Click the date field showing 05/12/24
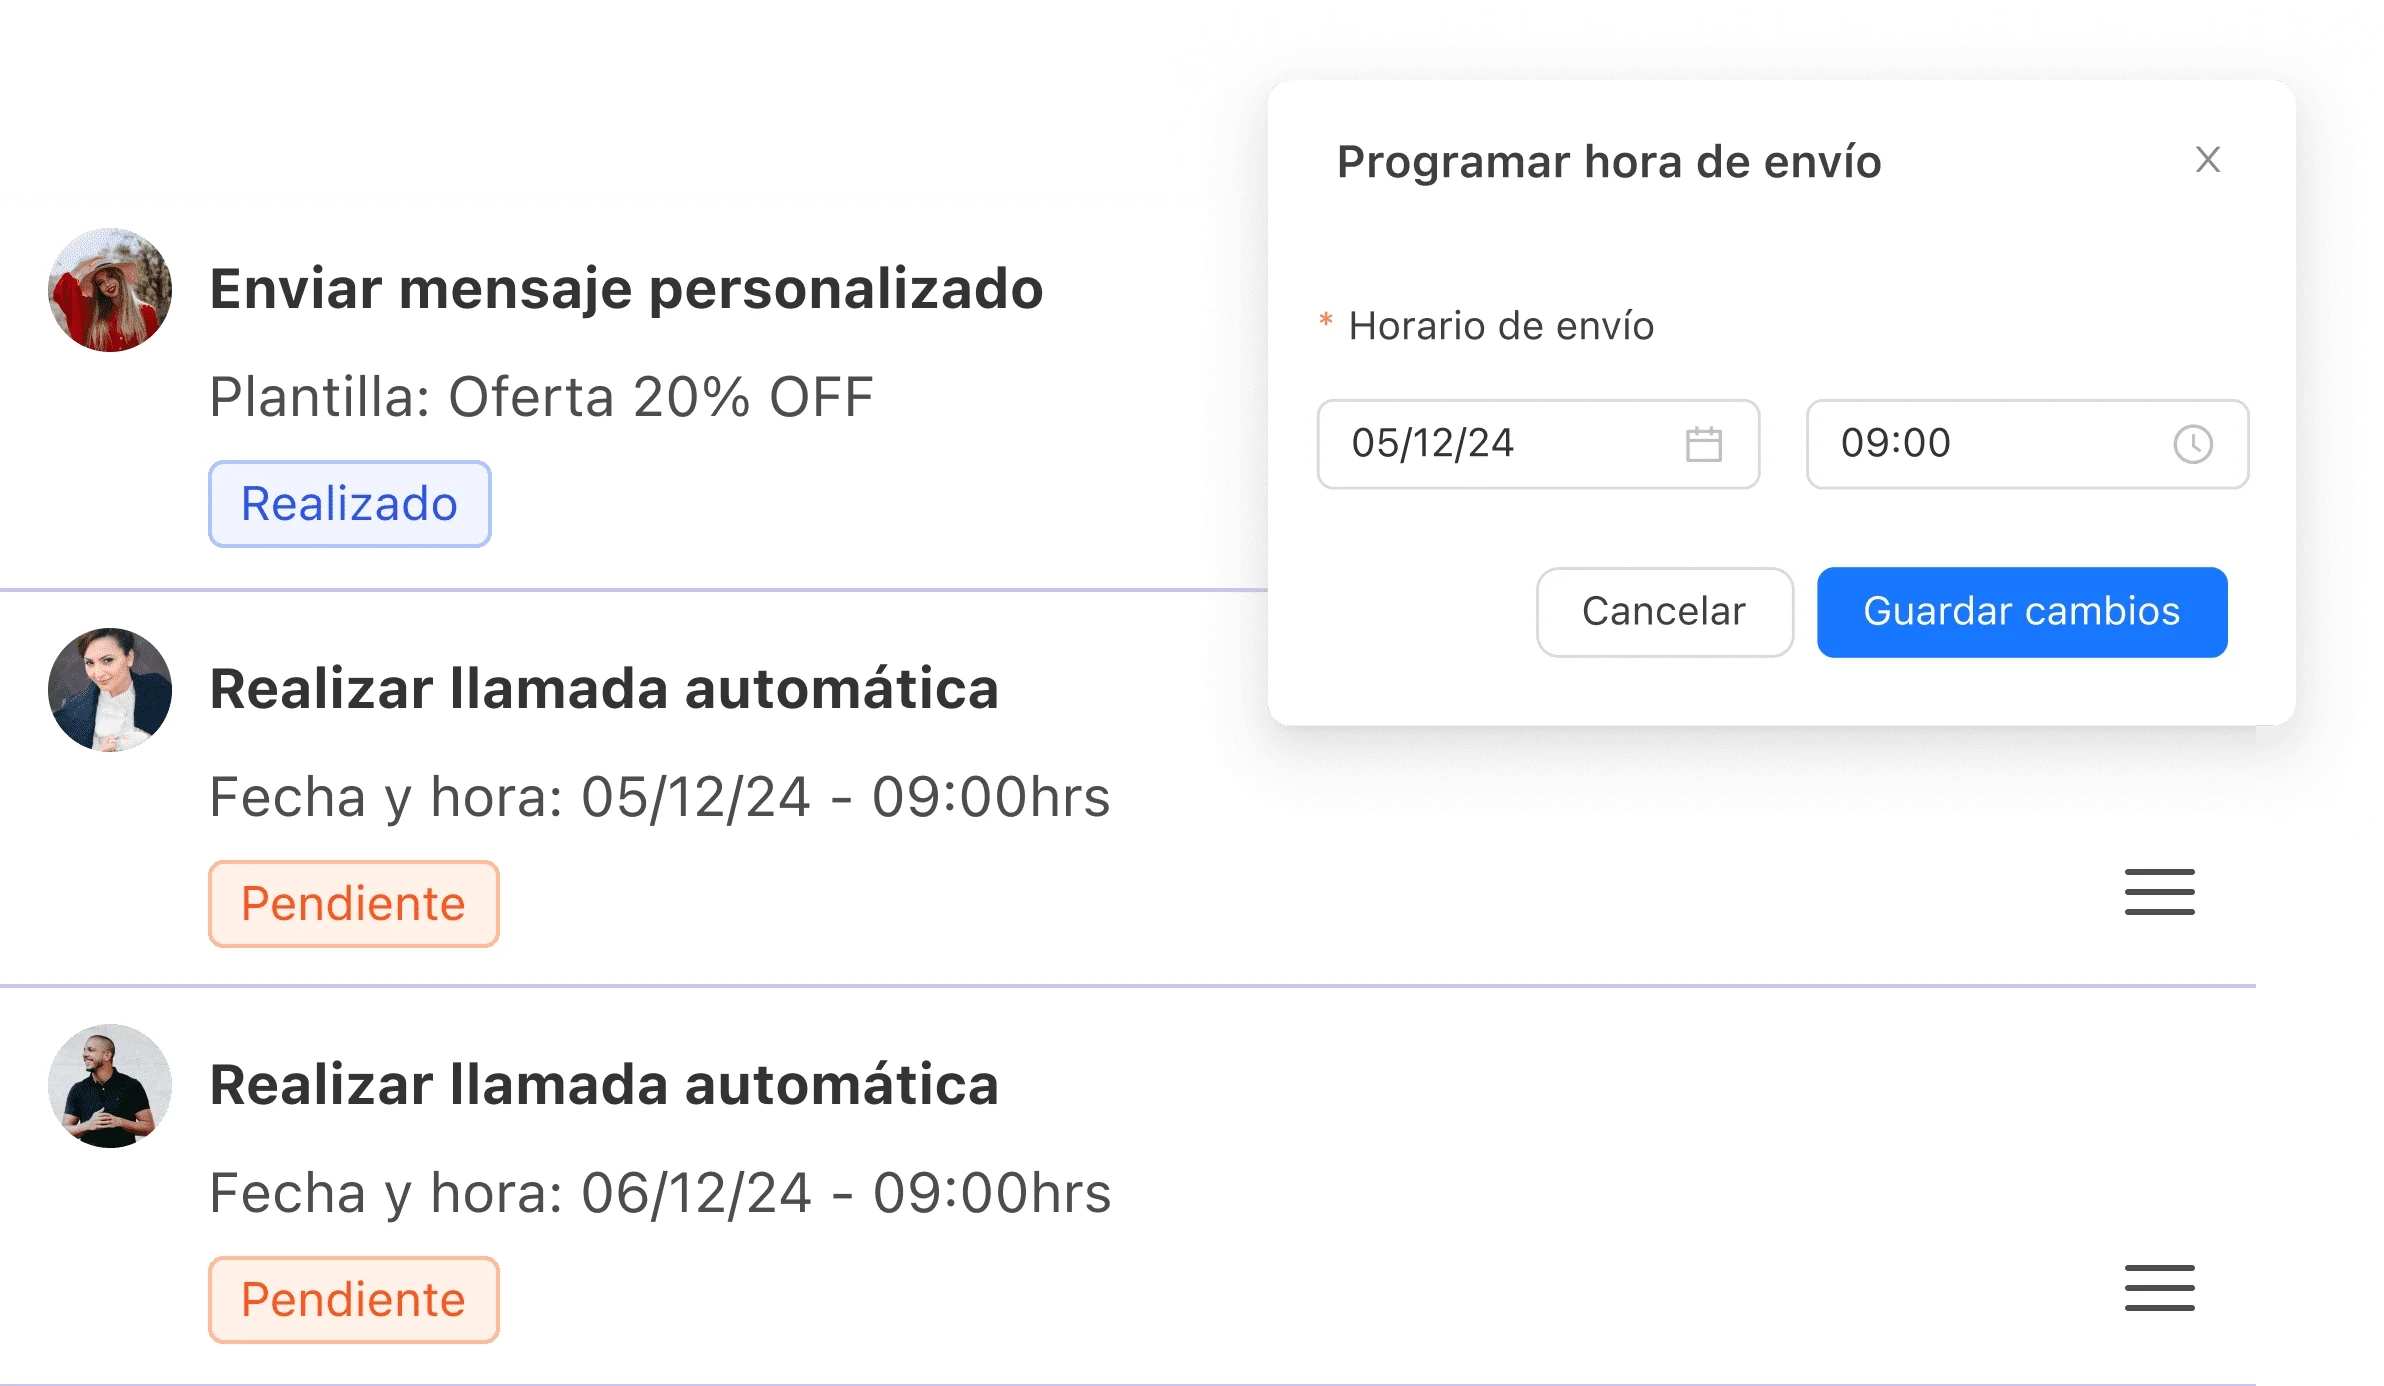This screenshot has width=2384, height=1386. tap(1500, 444)
